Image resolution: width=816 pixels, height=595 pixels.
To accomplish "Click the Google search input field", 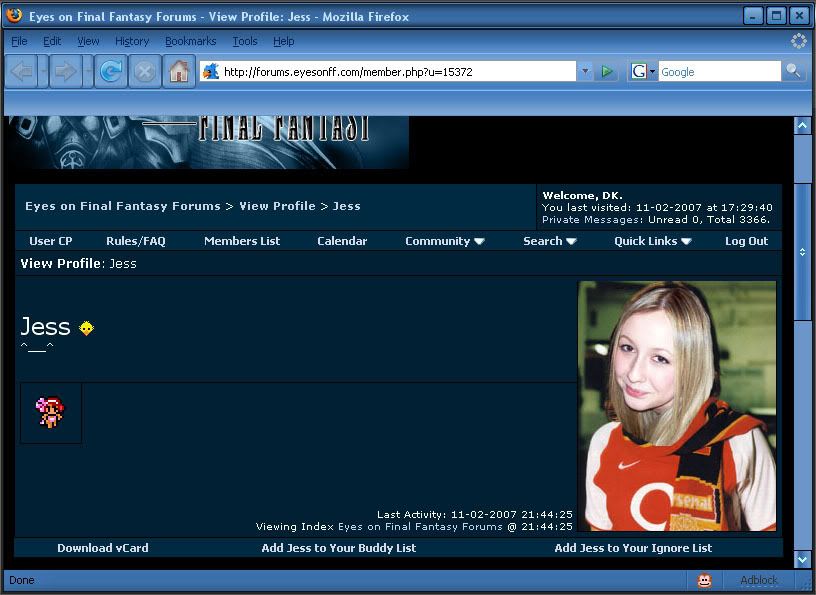I will [x=719, y=71].
